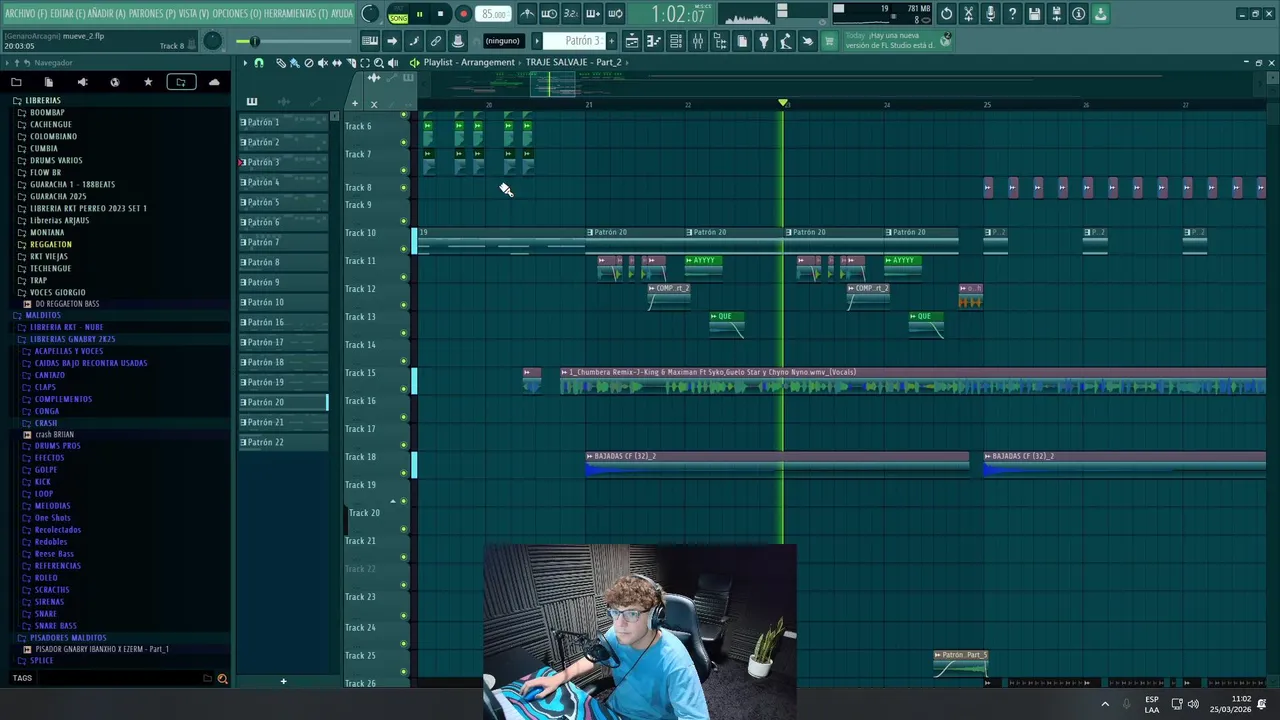Select the playlist Playback speaker tool
The width and height of the screenshot is (1280, 720).
(x=392, y=62)
